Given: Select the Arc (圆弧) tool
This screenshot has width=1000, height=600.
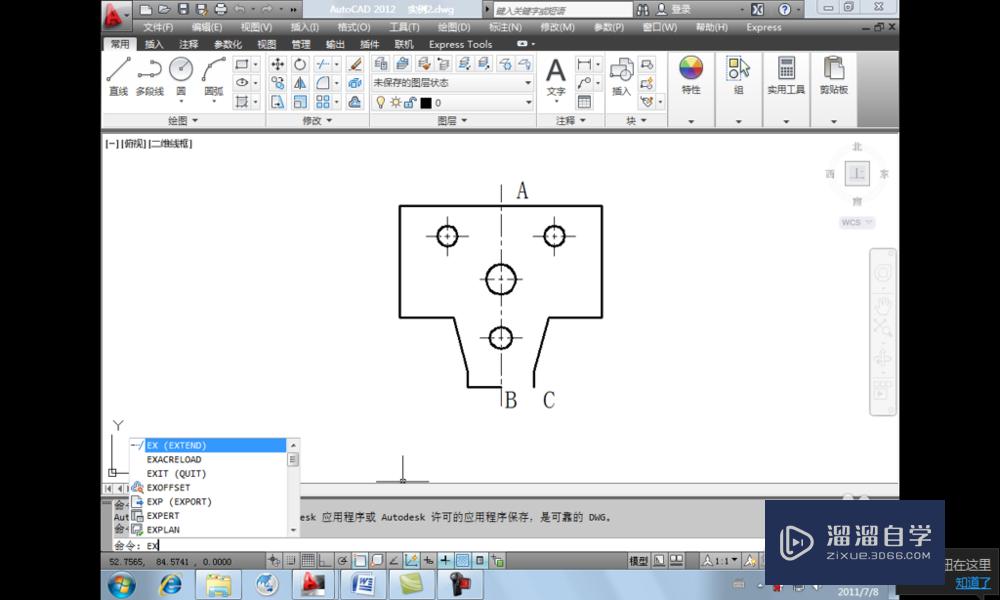Looking at the screenshot, I should coord(215,68).
